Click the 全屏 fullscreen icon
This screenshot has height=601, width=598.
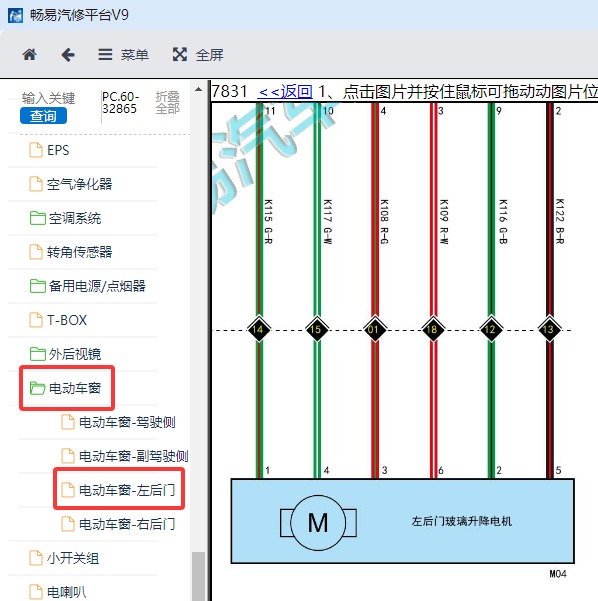tap(179, 54)
